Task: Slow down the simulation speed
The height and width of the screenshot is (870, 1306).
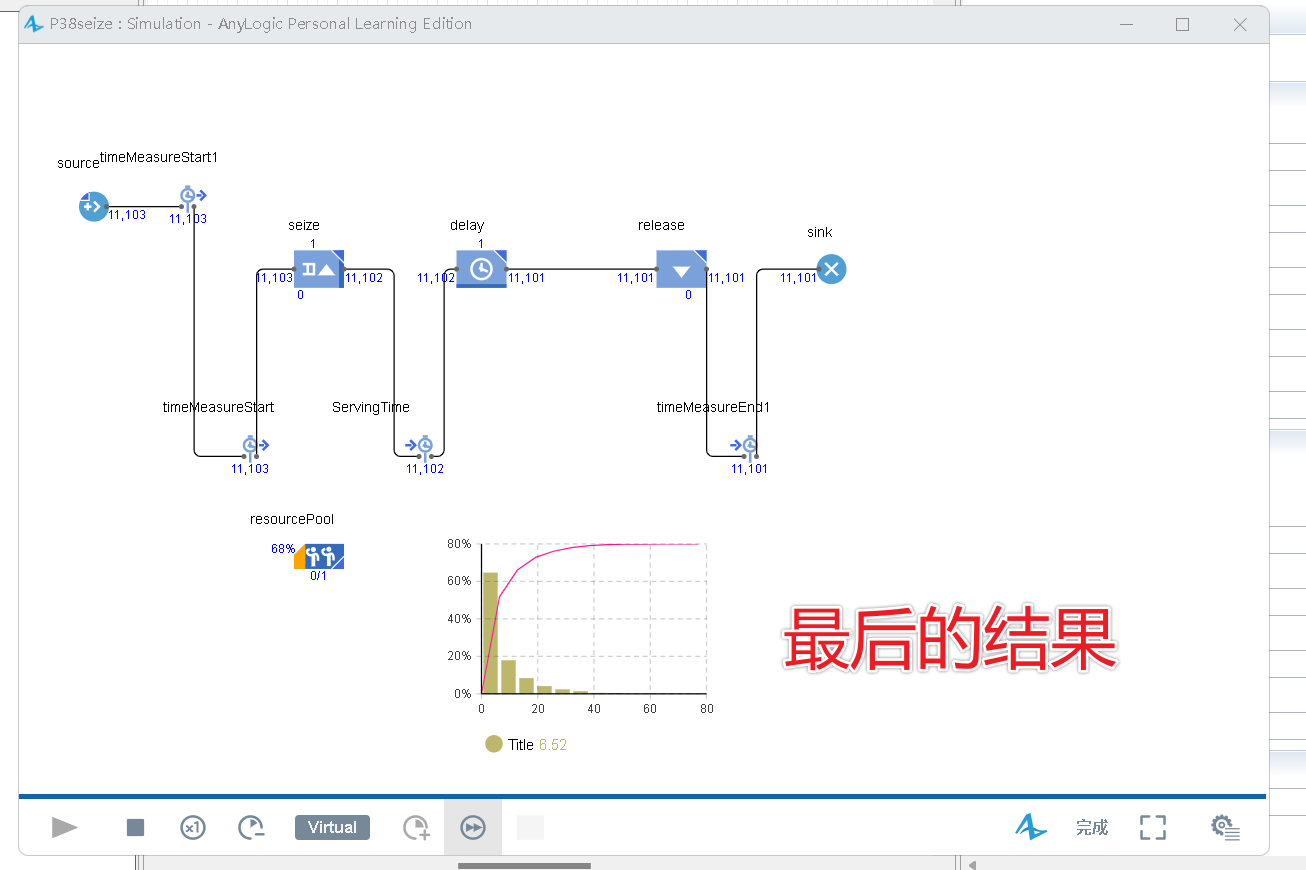Action: [x=251, y=828]
